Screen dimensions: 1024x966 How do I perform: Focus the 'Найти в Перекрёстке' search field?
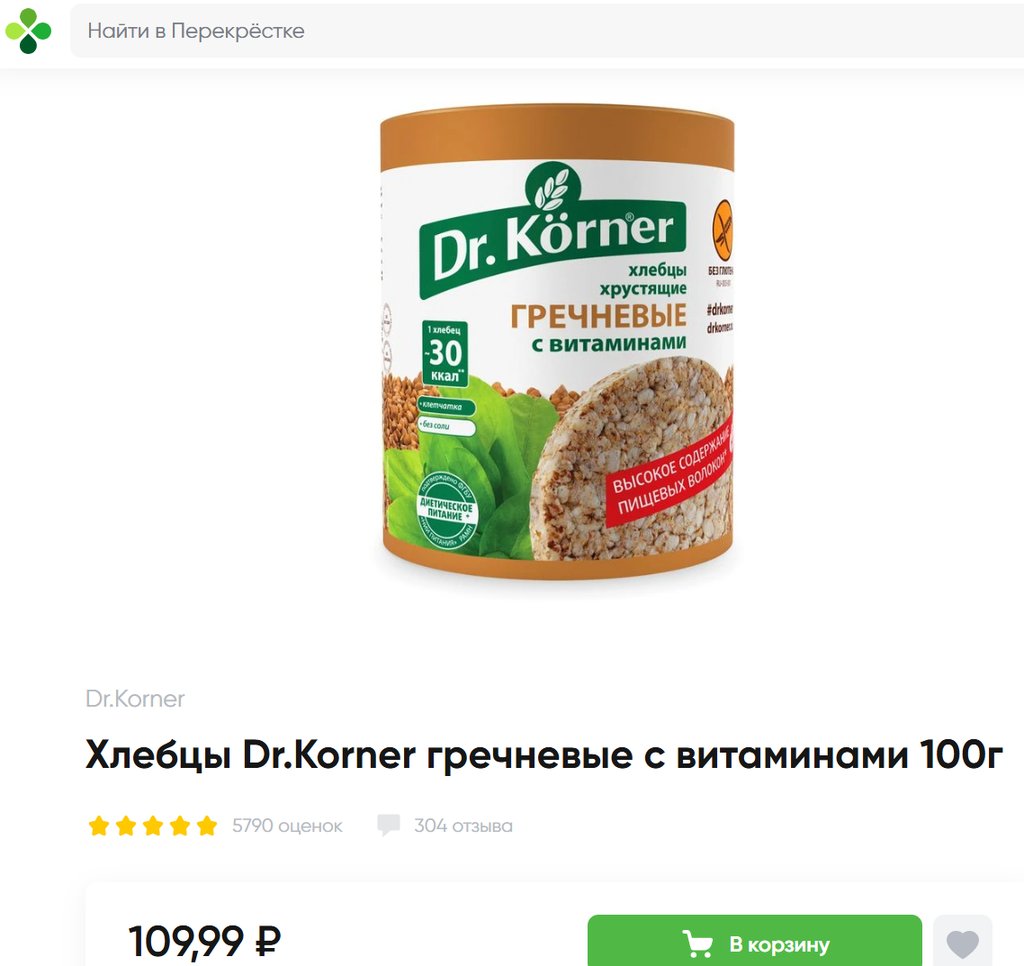547,31
